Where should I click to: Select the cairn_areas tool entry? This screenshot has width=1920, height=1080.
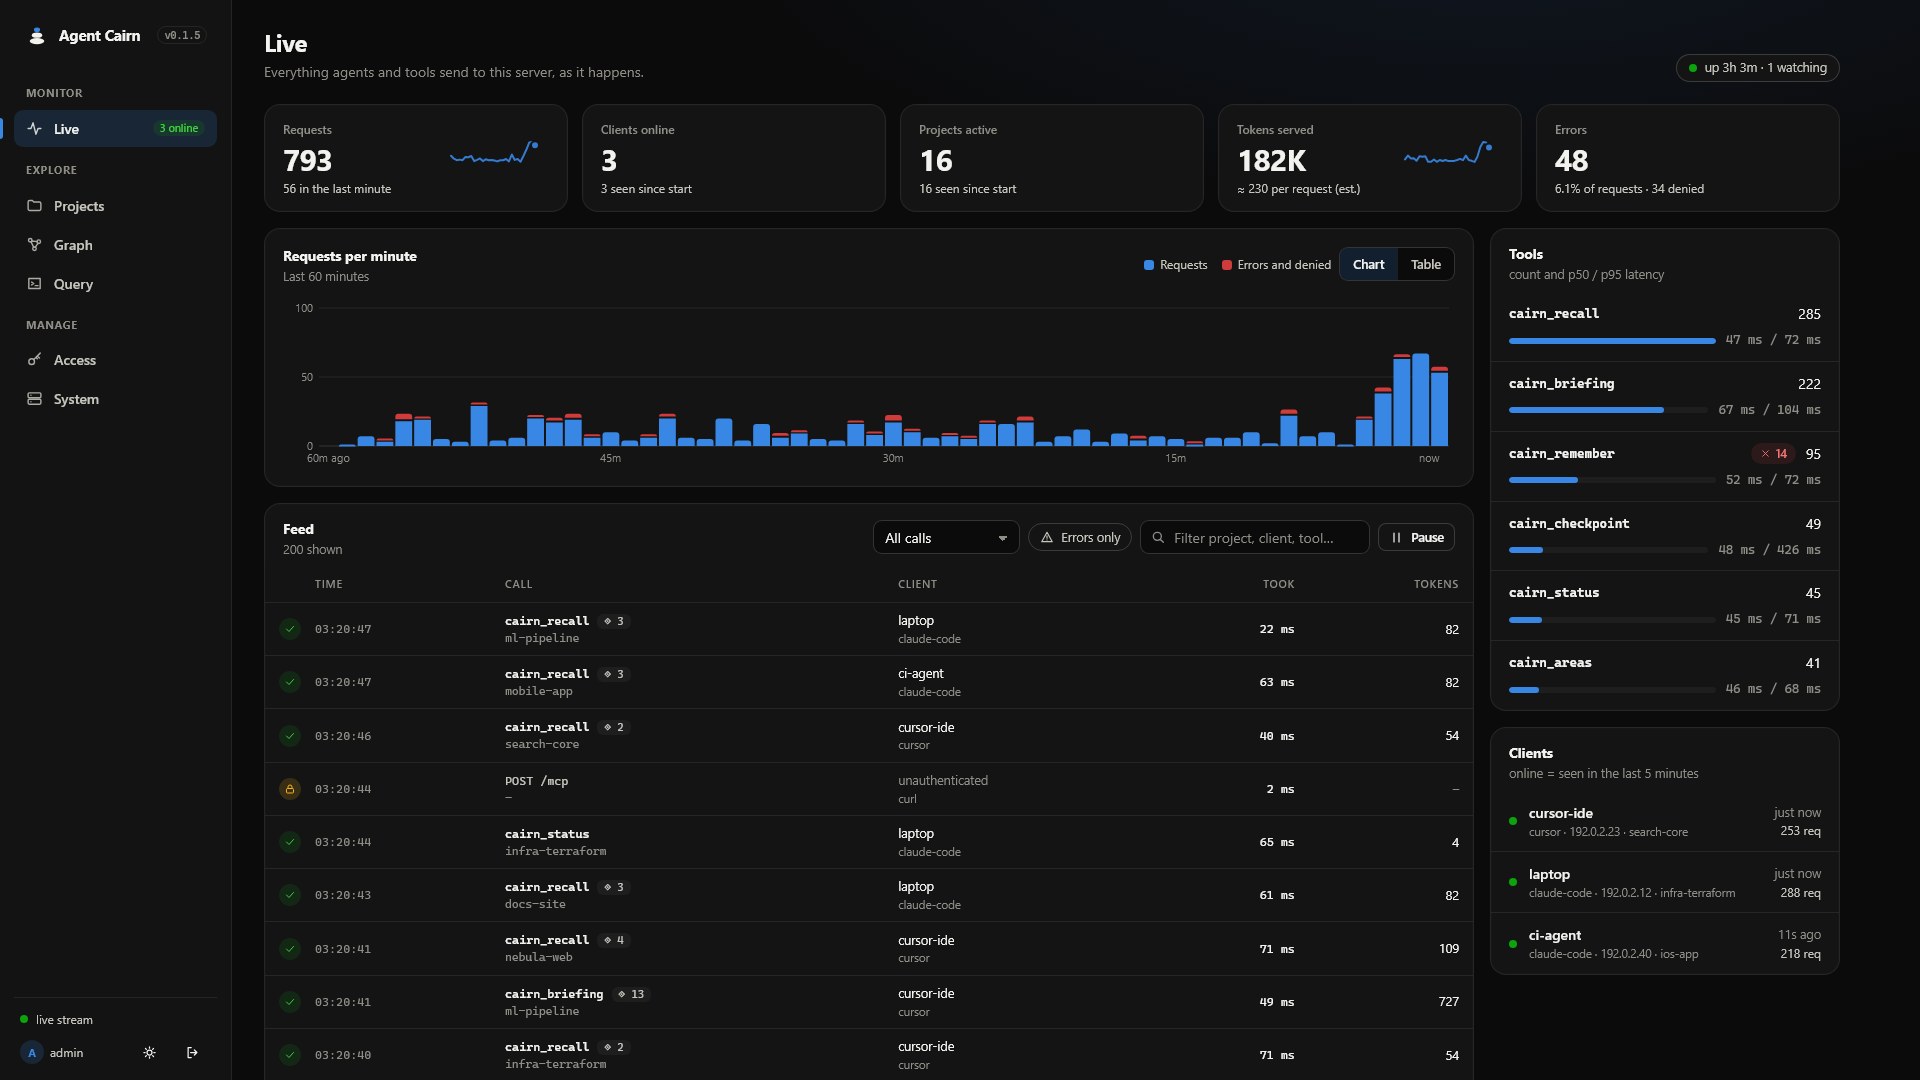(x=1664, y=676)
